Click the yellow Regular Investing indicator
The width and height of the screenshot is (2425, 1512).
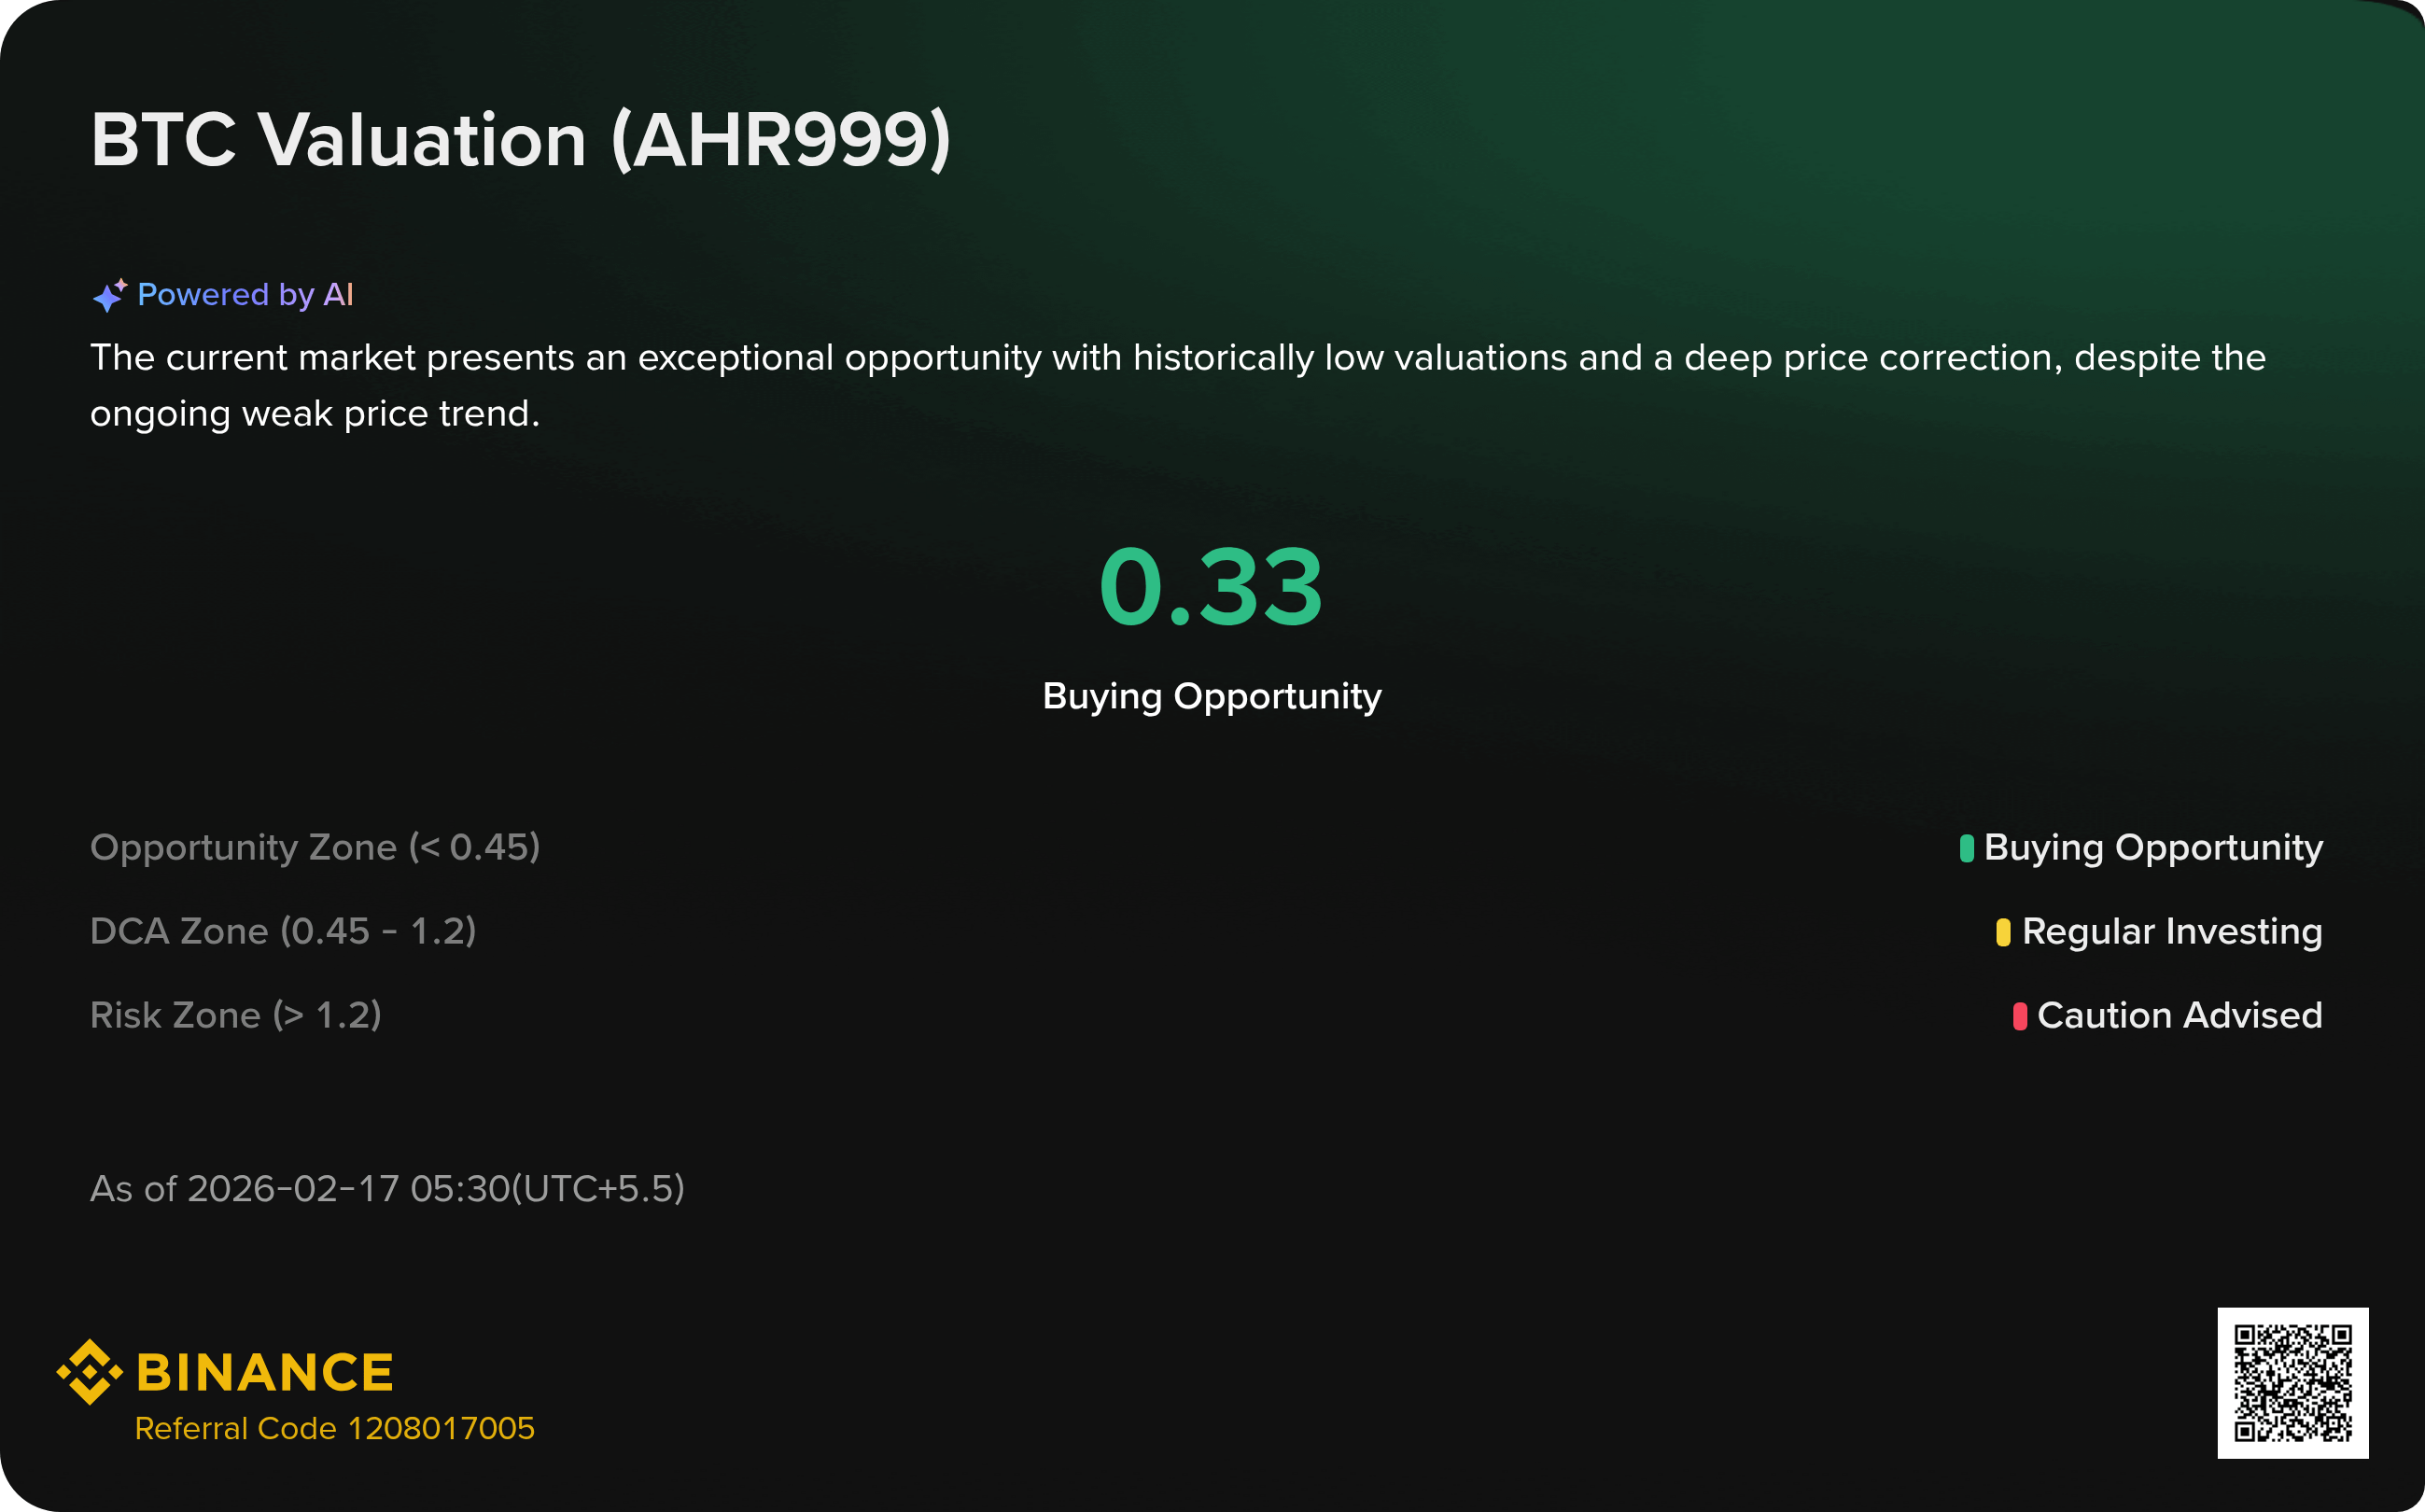click(x=2002, y=932)
